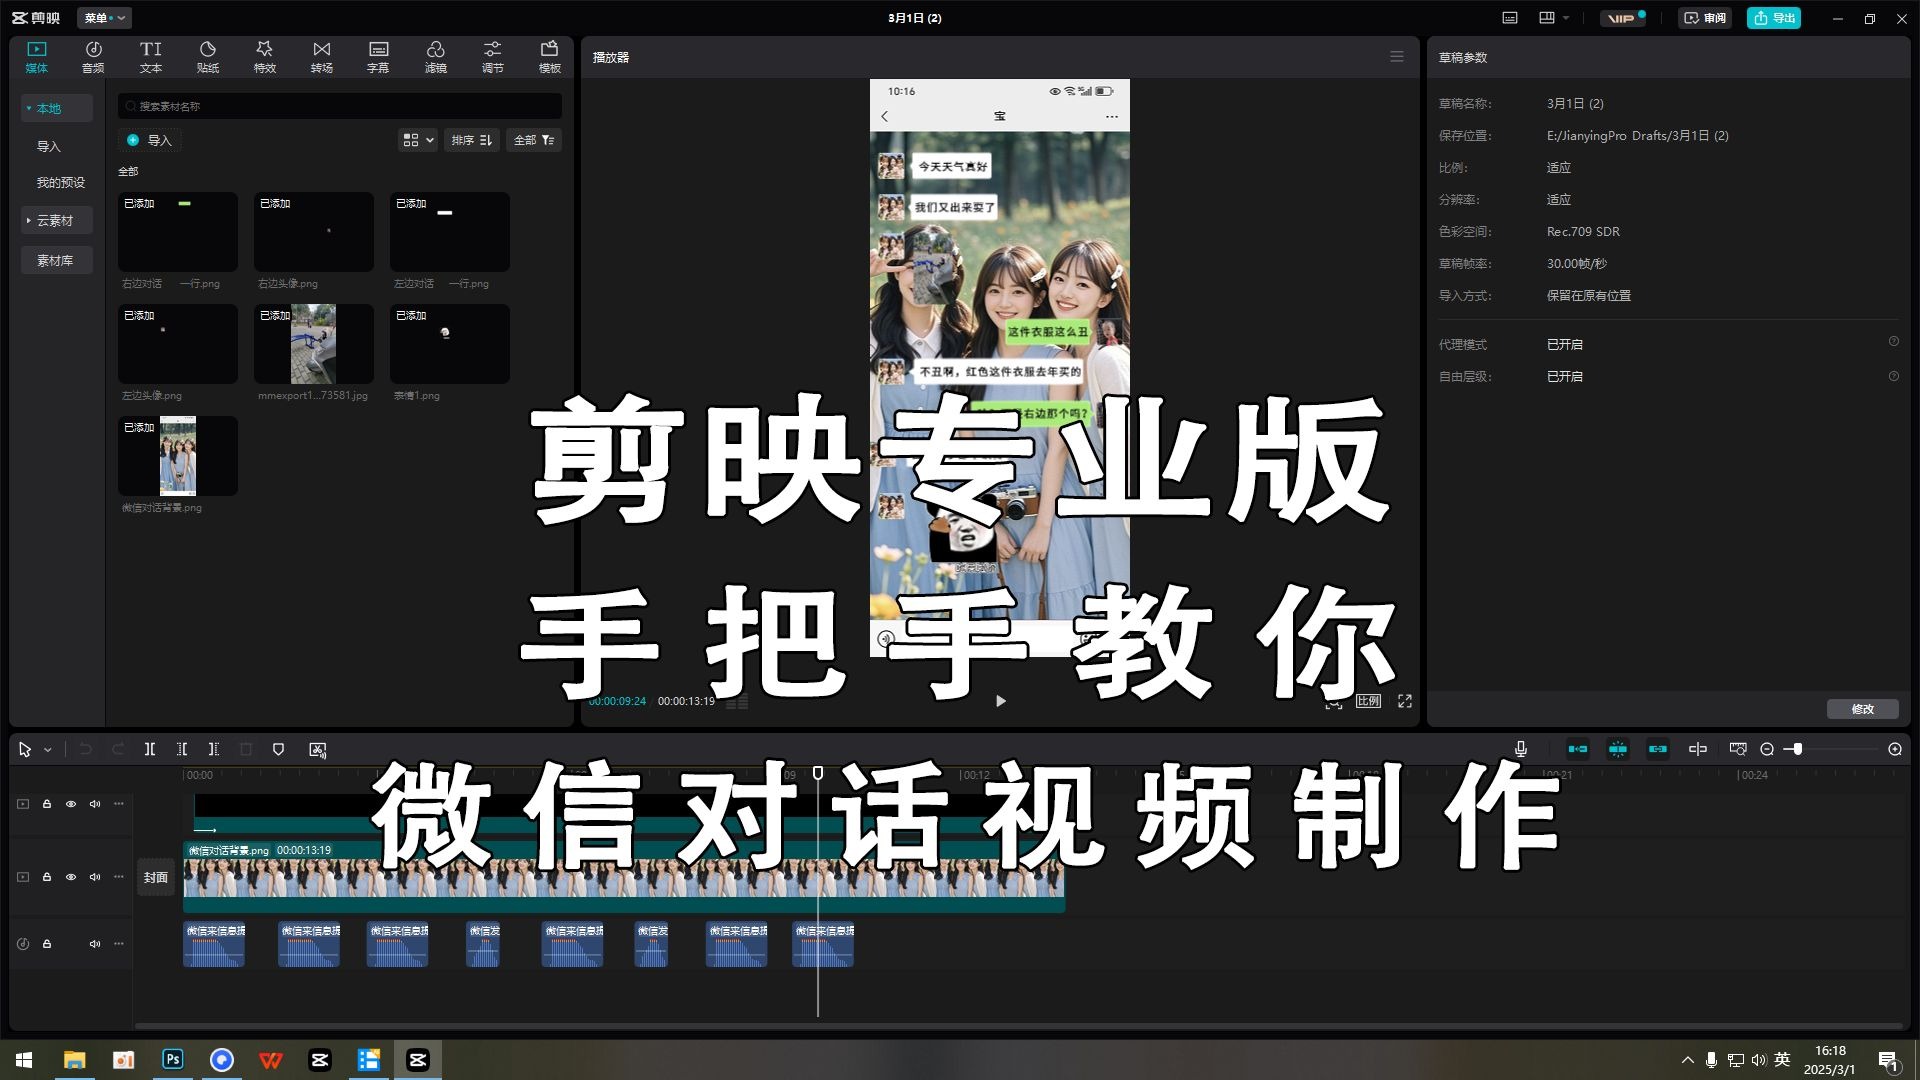Click the 审阅 review button
Image resolution: width=1920 pixels, height=1080 pixels.
(x=1705, y=18)
